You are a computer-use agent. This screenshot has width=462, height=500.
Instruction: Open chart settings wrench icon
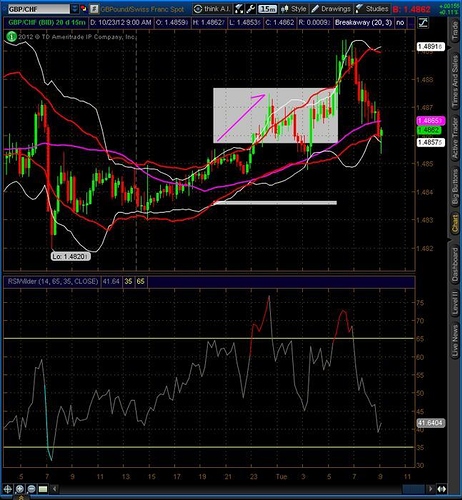click(251, 9)
